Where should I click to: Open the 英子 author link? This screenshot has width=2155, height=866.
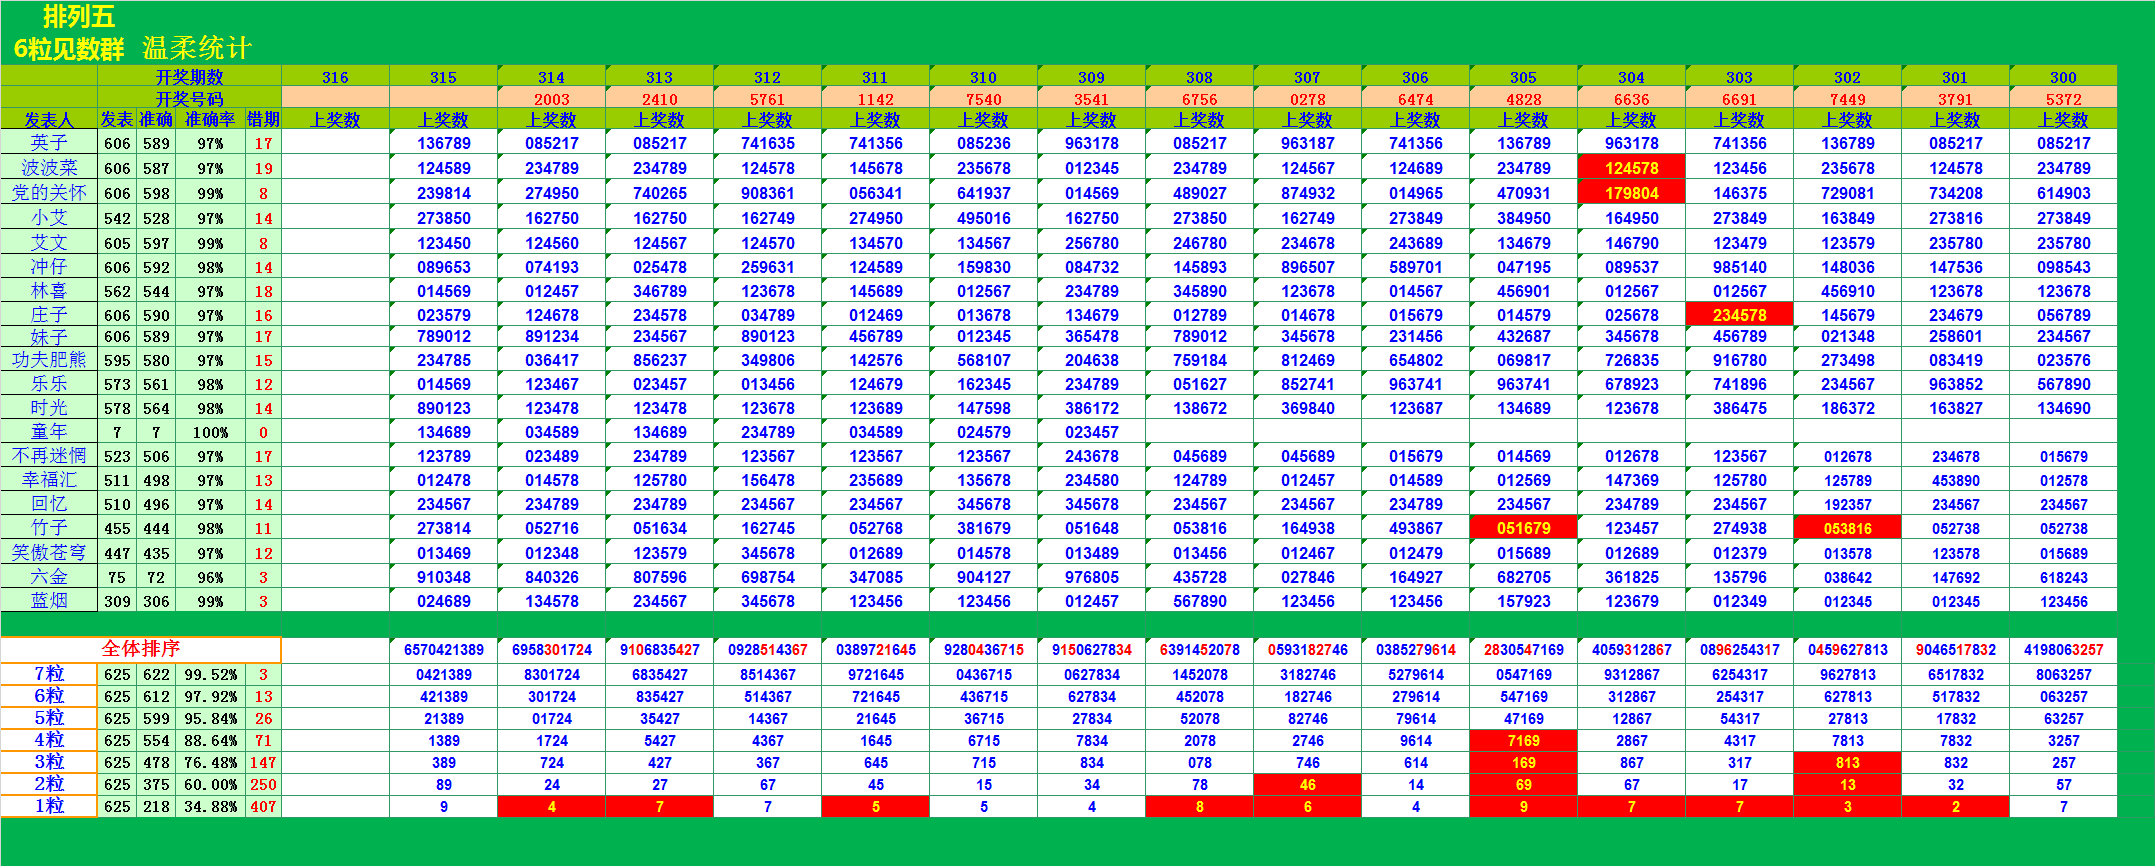pos(49,143)
